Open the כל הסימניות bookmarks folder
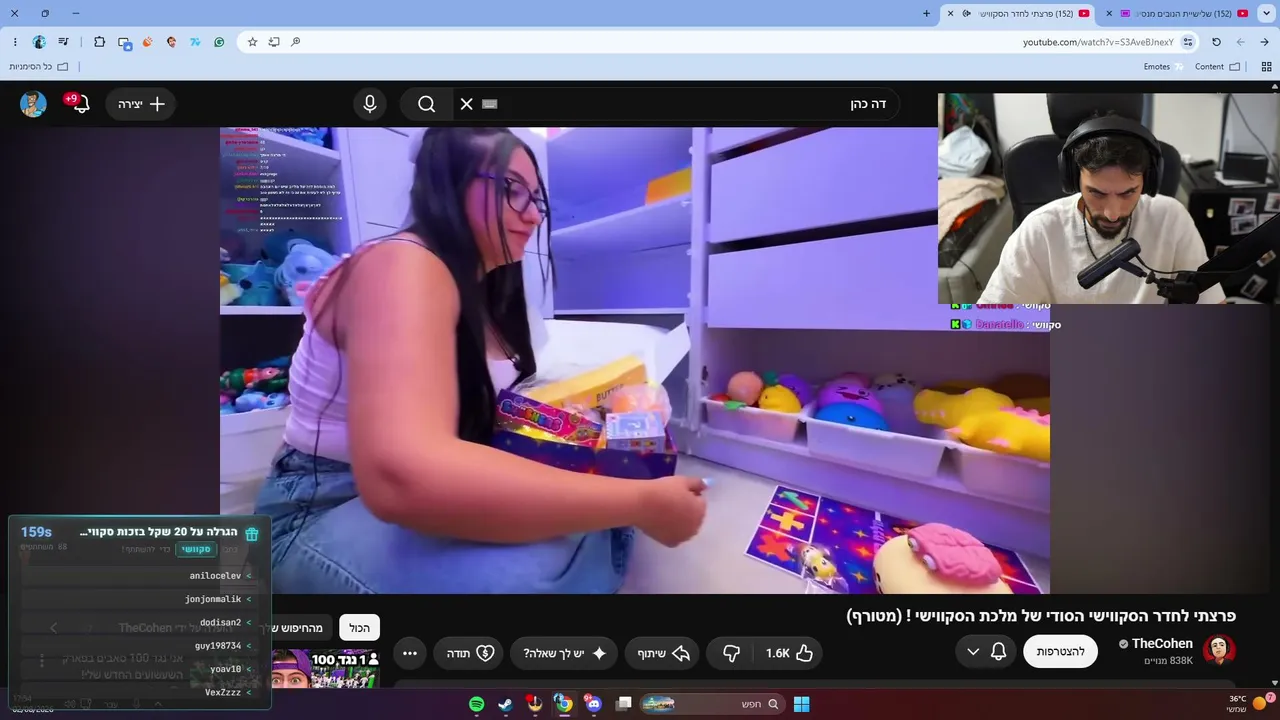The height and width of the screenshot is (720, 1280). tap(38, 67)
